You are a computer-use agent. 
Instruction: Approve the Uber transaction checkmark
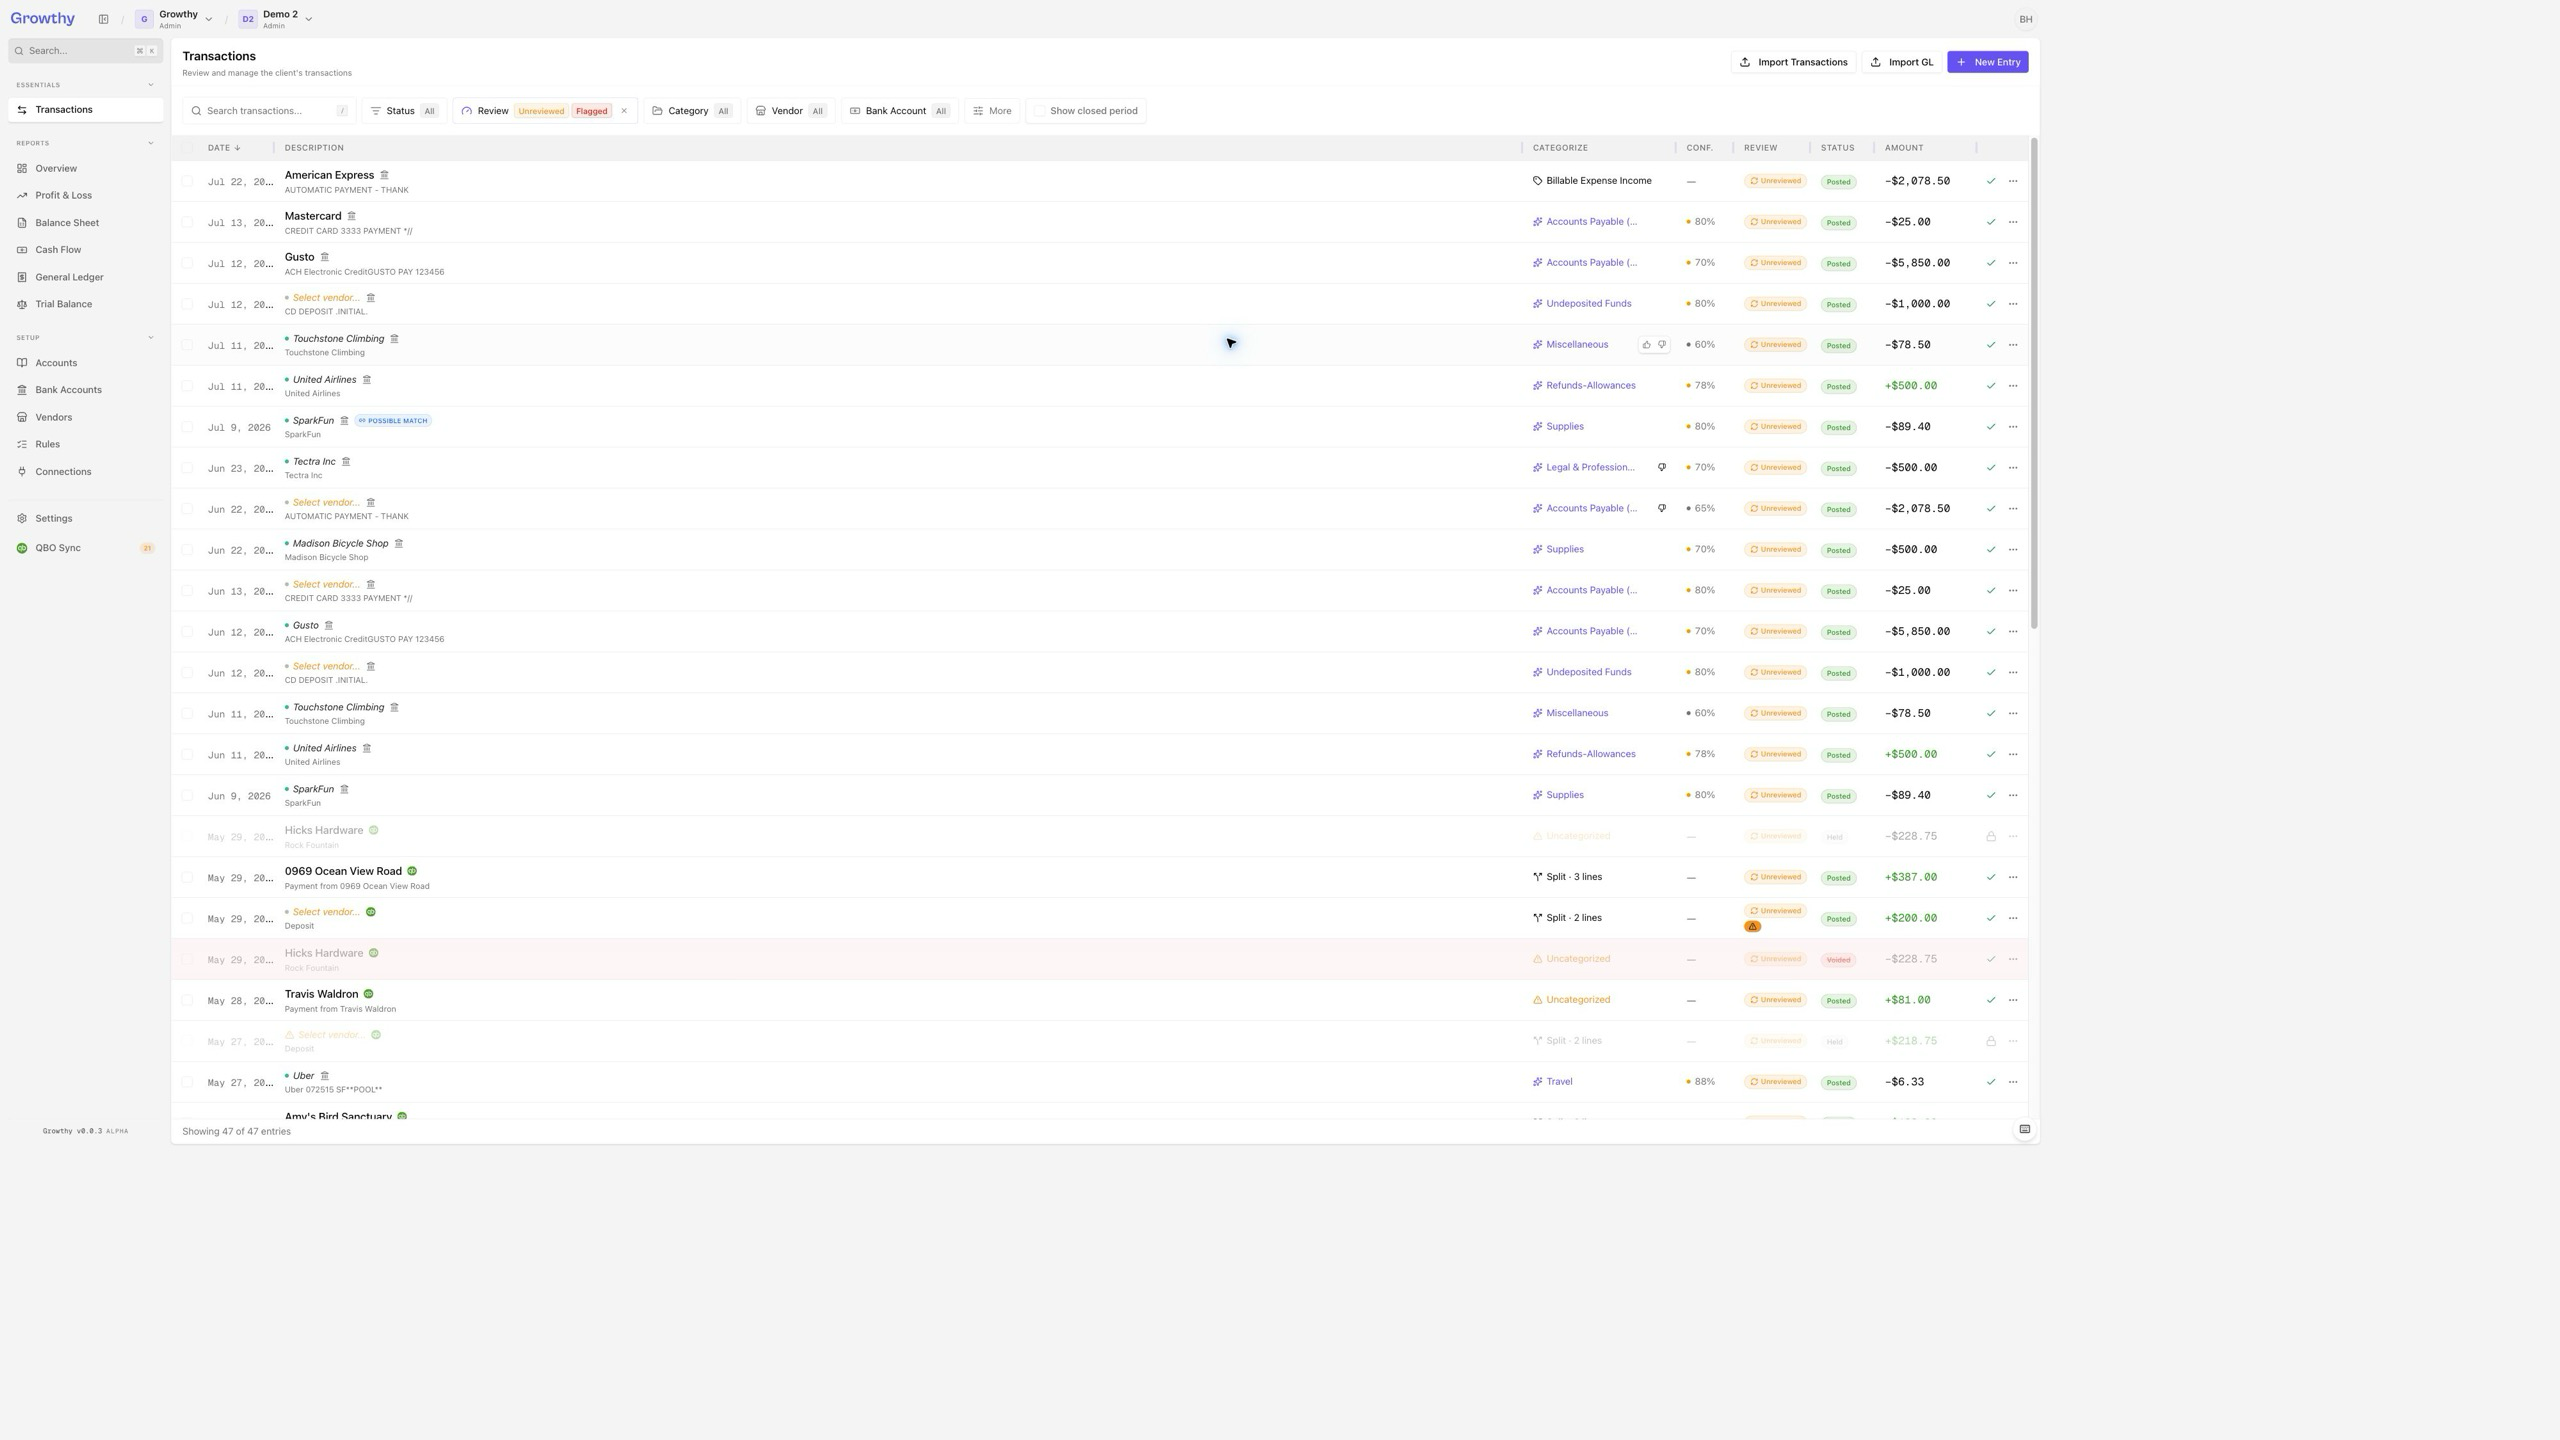[x=1990, y=1082]
